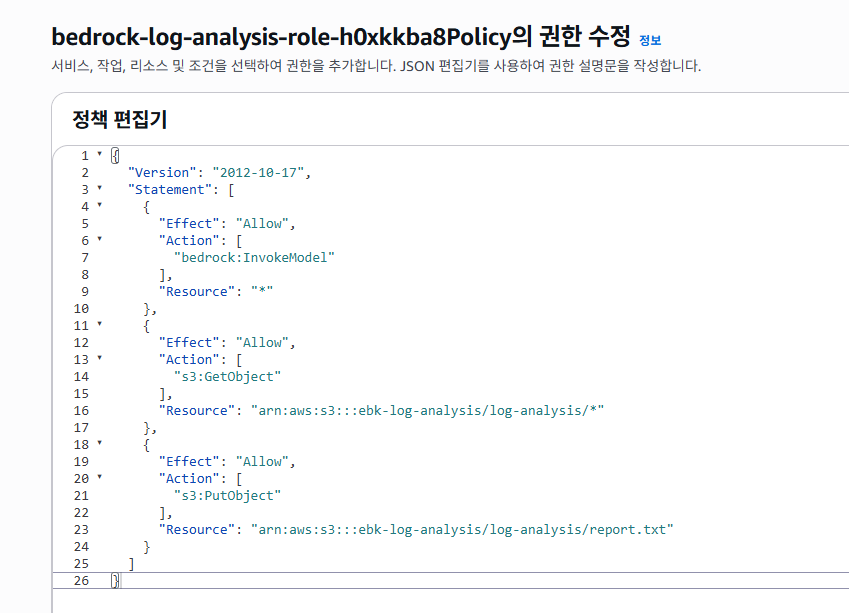
Task: Click the "s3:PutObject" action text
Action: coord(227,495)
